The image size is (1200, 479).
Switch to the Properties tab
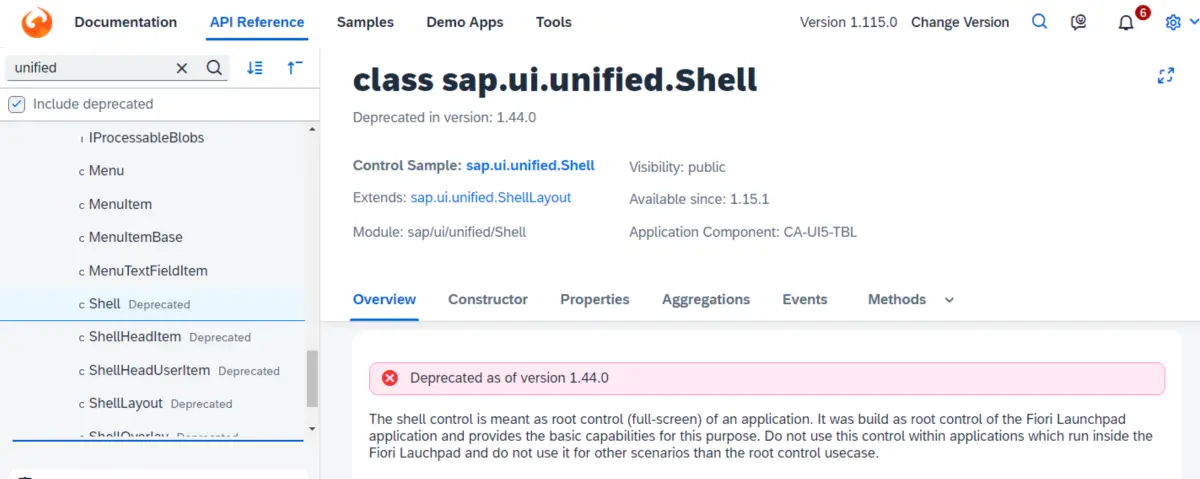click(594, 299)
